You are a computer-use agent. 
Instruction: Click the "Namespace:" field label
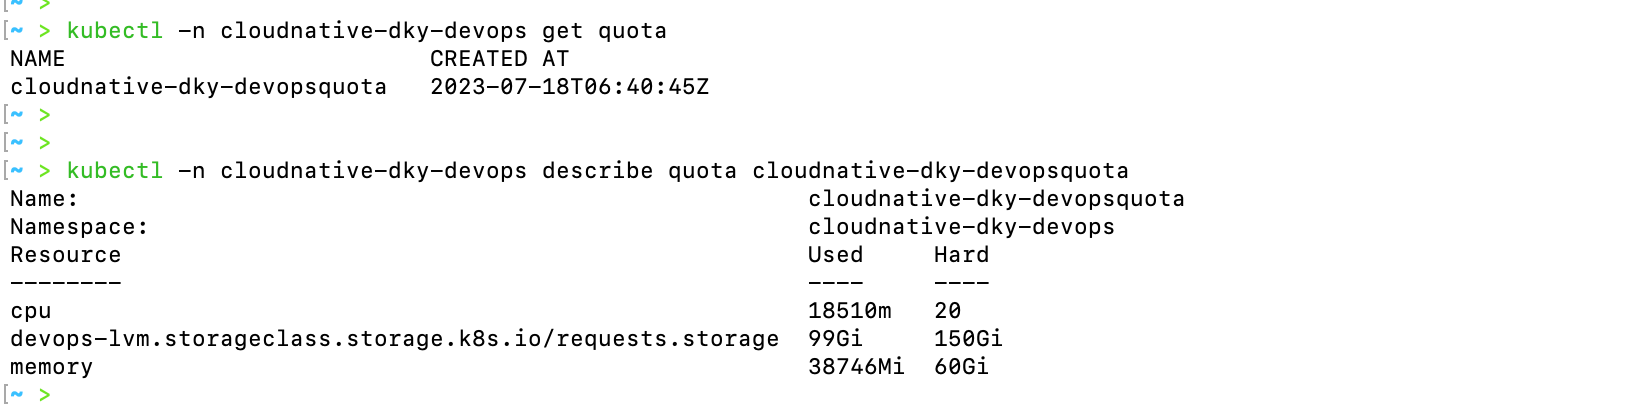[79, 227]
